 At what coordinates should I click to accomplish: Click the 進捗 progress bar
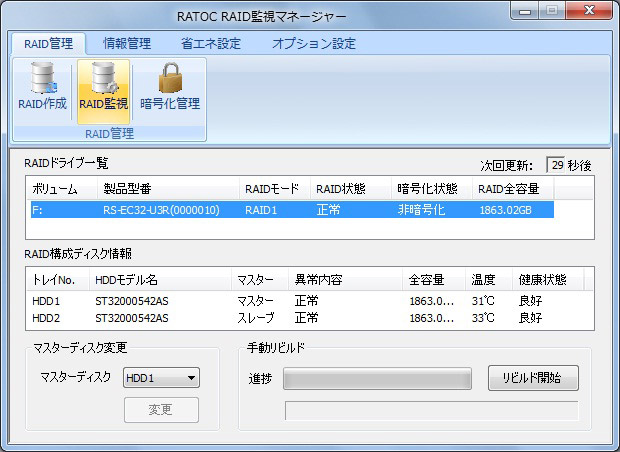tap(377, 378)
